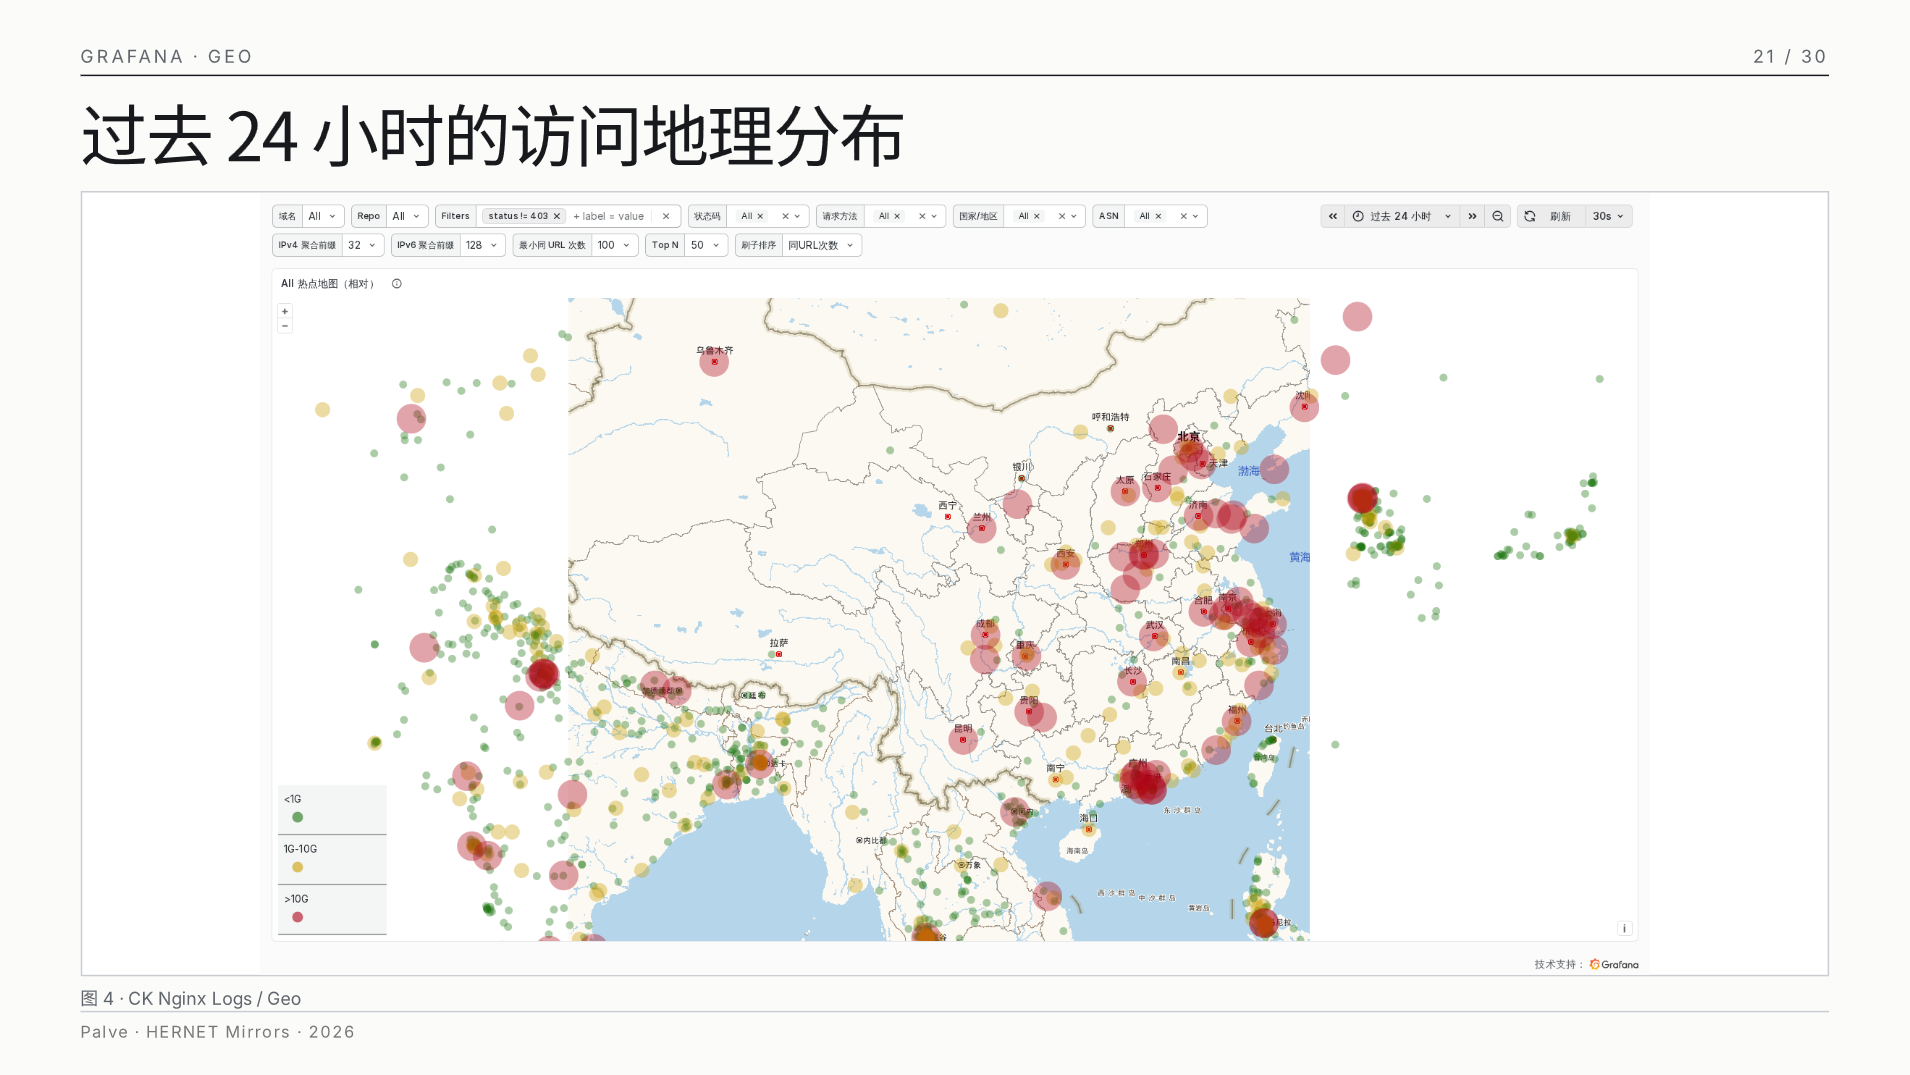Open IPv4 聚合前缀 dropdown showing 32
Screen dimensions: 1910x1075
pyautogui.click(x=363, y=245)
